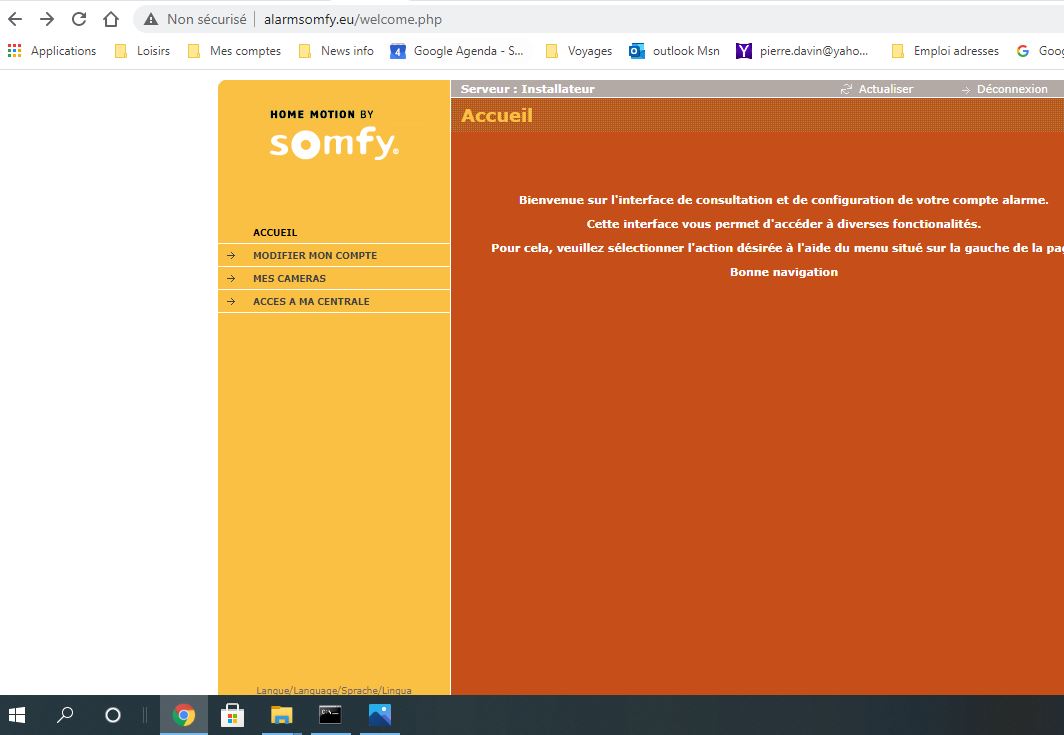Click the browser forward arrow
1064x735 pixels.
(x=47, y=19)
